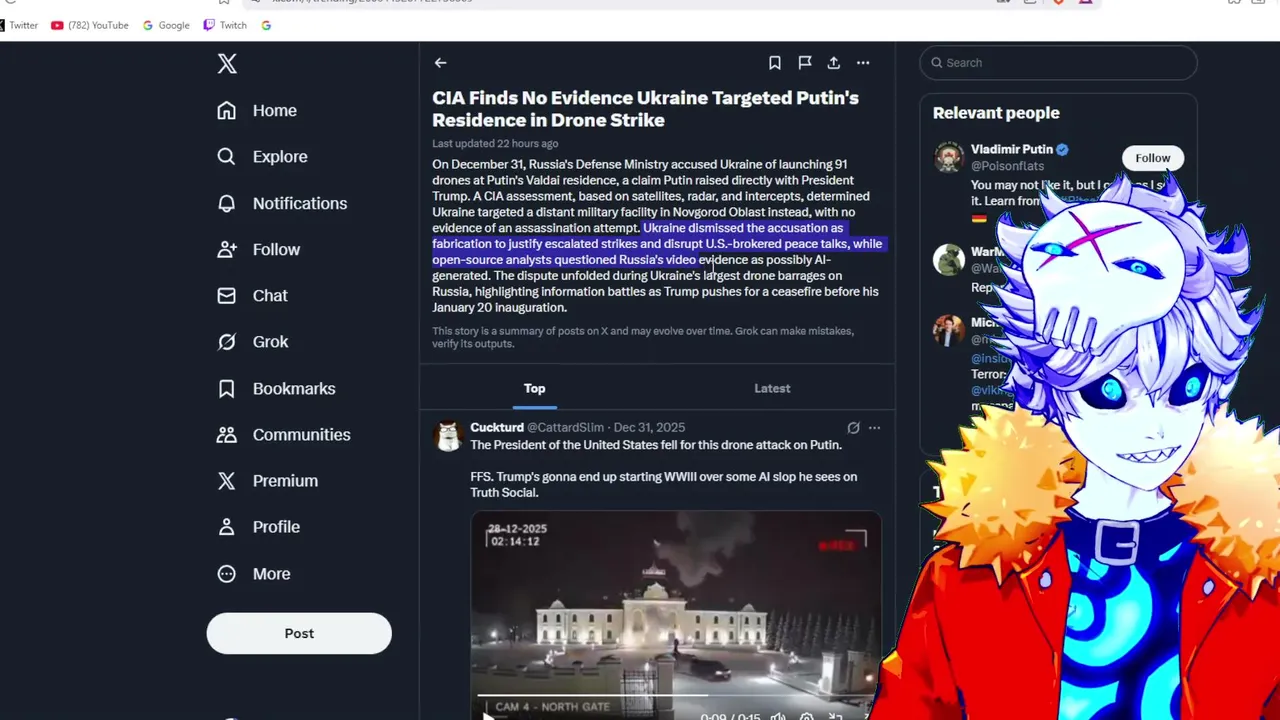Image resolution: width=1280 pixels, height=720 pixels.
Task: Click the More circle-dots icon
Action: tap(227, 574)
